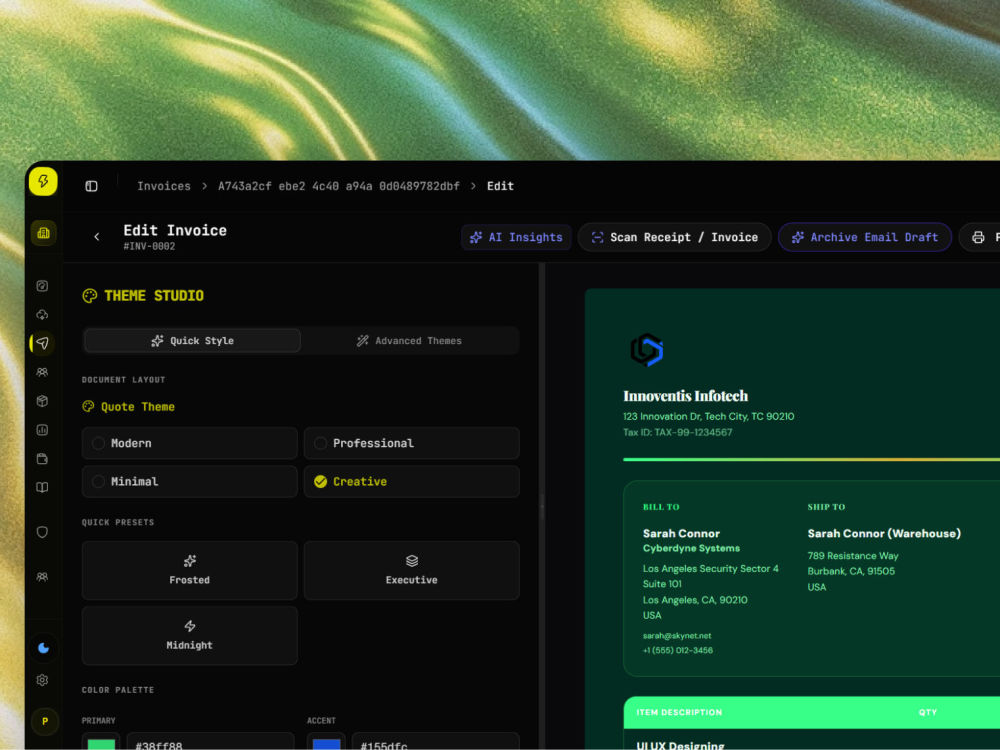Open the upper people group icon in sidebar

click(42, 372)
